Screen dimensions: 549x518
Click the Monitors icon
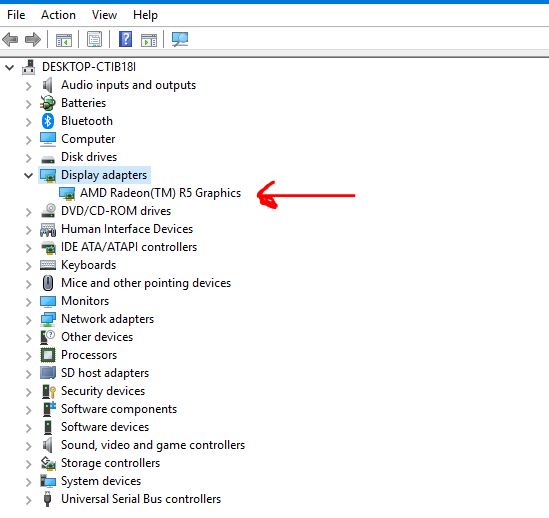coord(48,301)
